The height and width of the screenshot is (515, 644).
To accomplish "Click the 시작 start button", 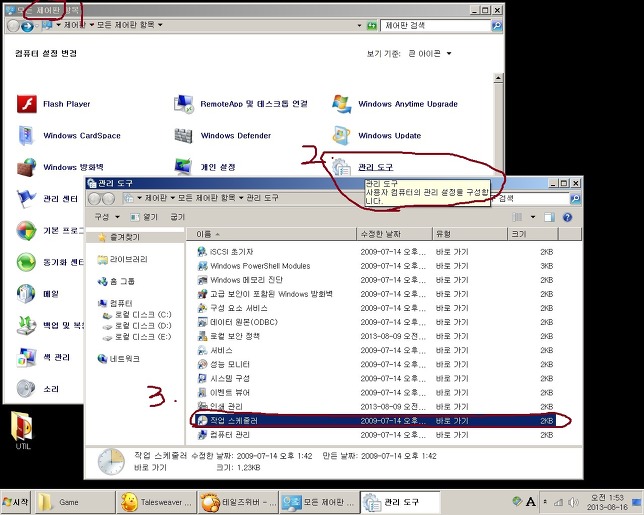I will [x=16, y=502].
